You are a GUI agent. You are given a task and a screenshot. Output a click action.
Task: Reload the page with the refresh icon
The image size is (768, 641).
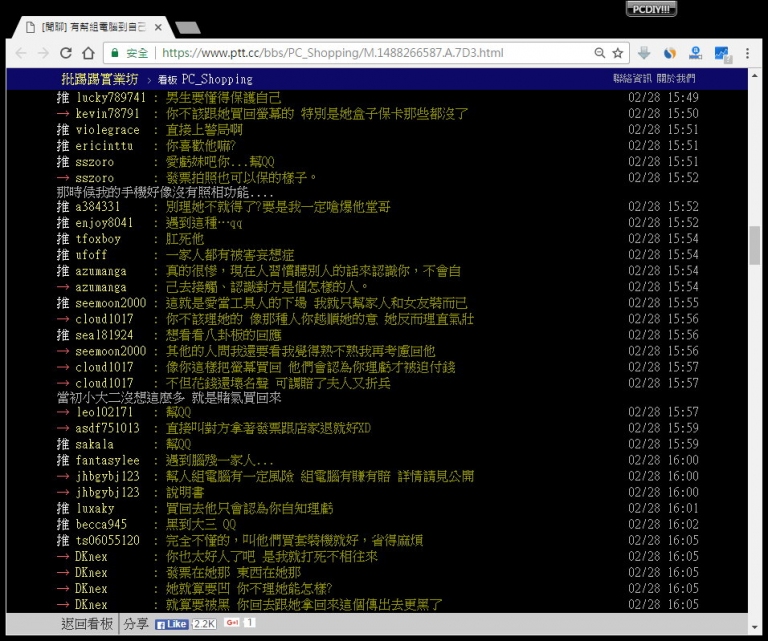click(66, 53)
